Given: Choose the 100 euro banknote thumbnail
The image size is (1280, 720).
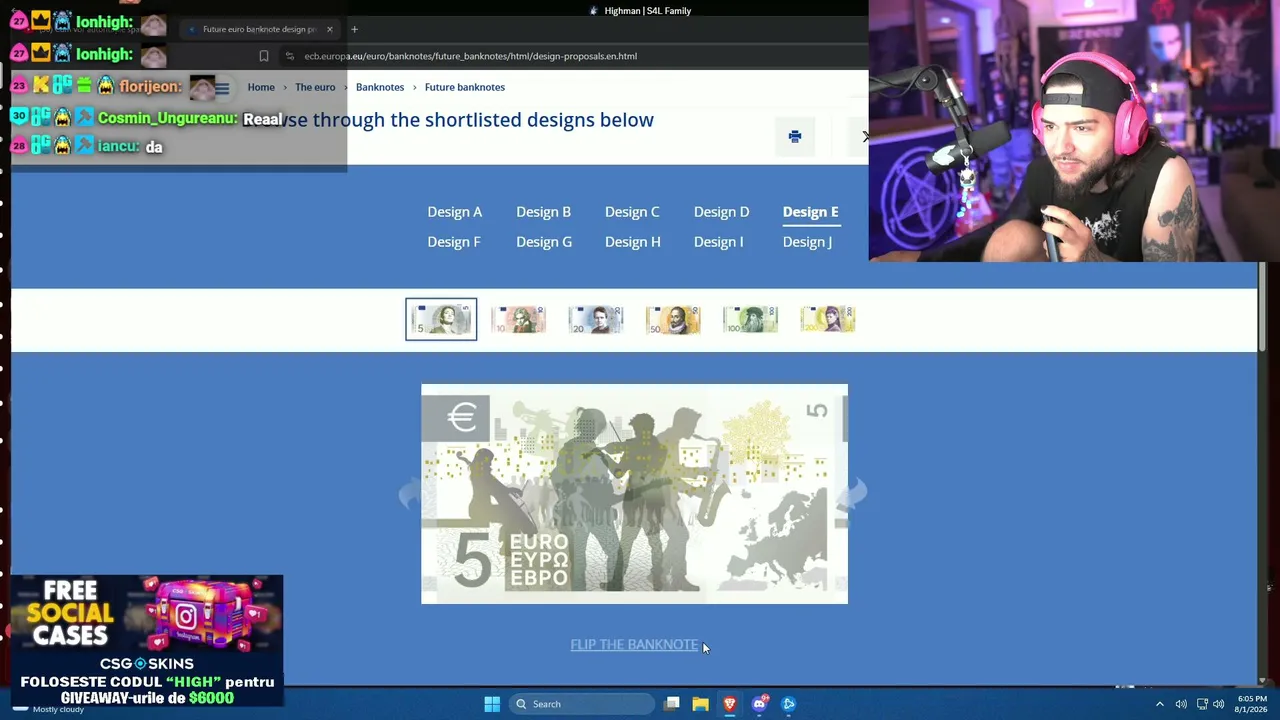Looking at the screenshot, I should (750, 319).
